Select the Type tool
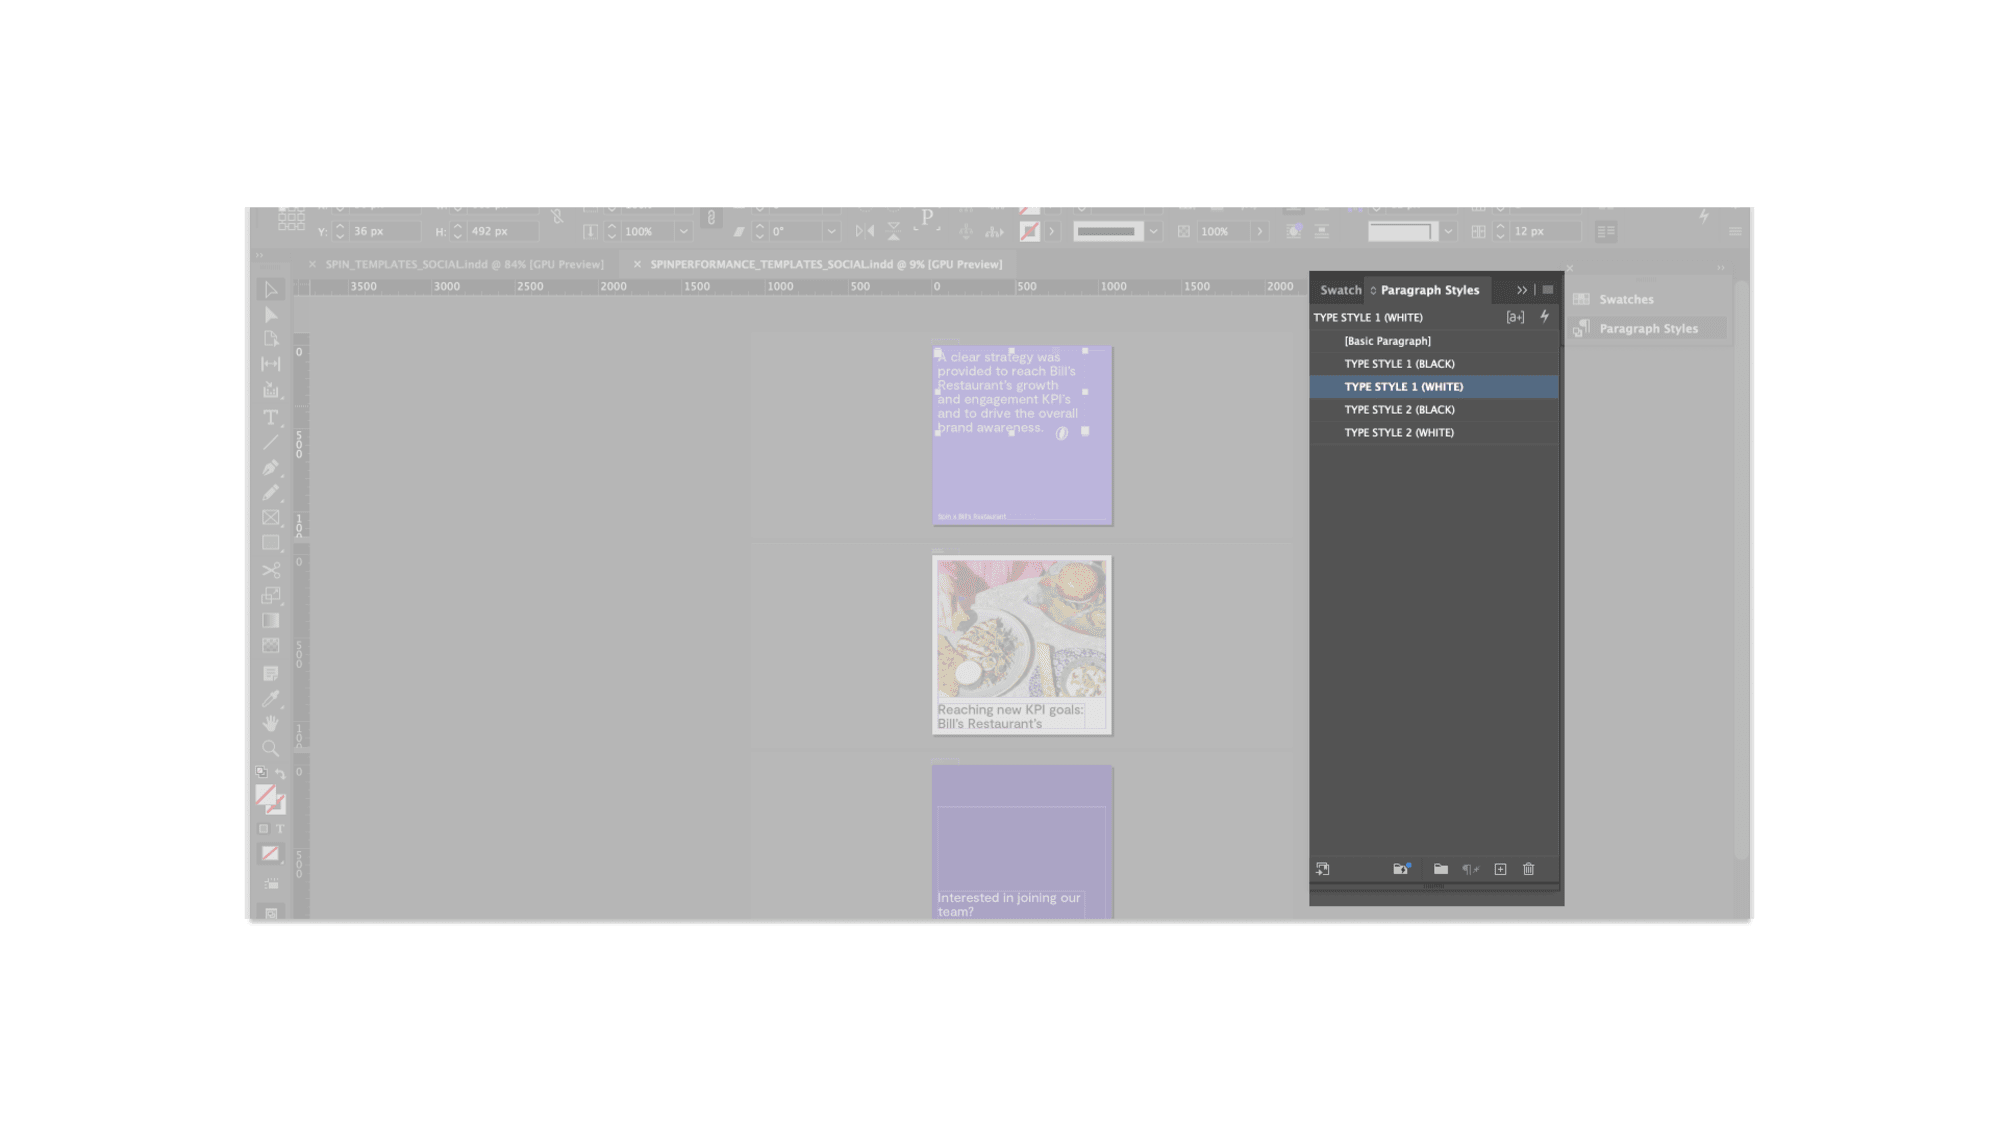 [x=271, y=417]
